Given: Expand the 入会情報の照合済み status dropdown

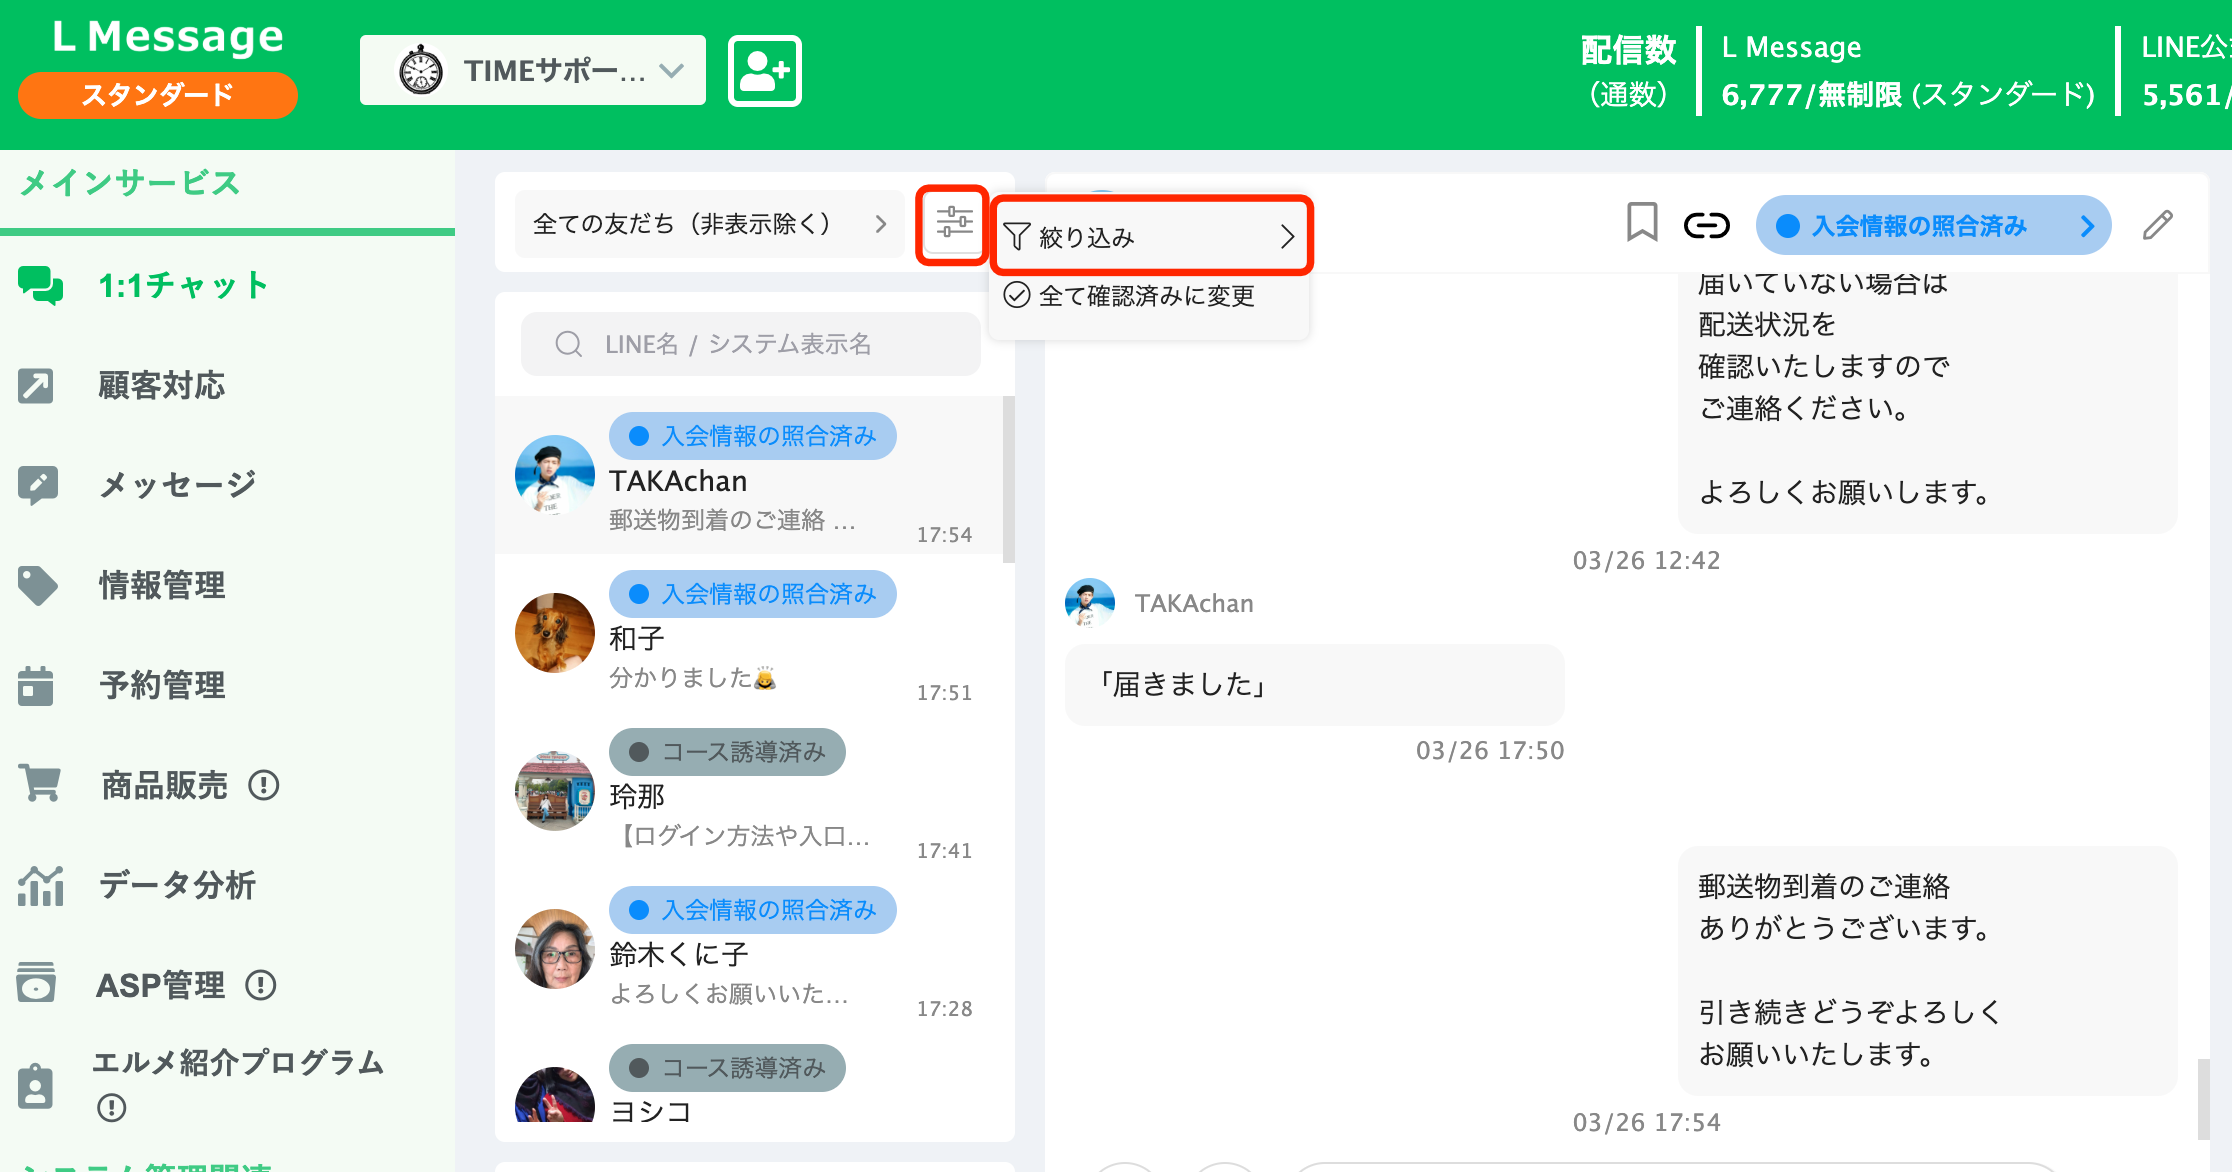Looking at the screenshot, I should (x=1933, y=225).
